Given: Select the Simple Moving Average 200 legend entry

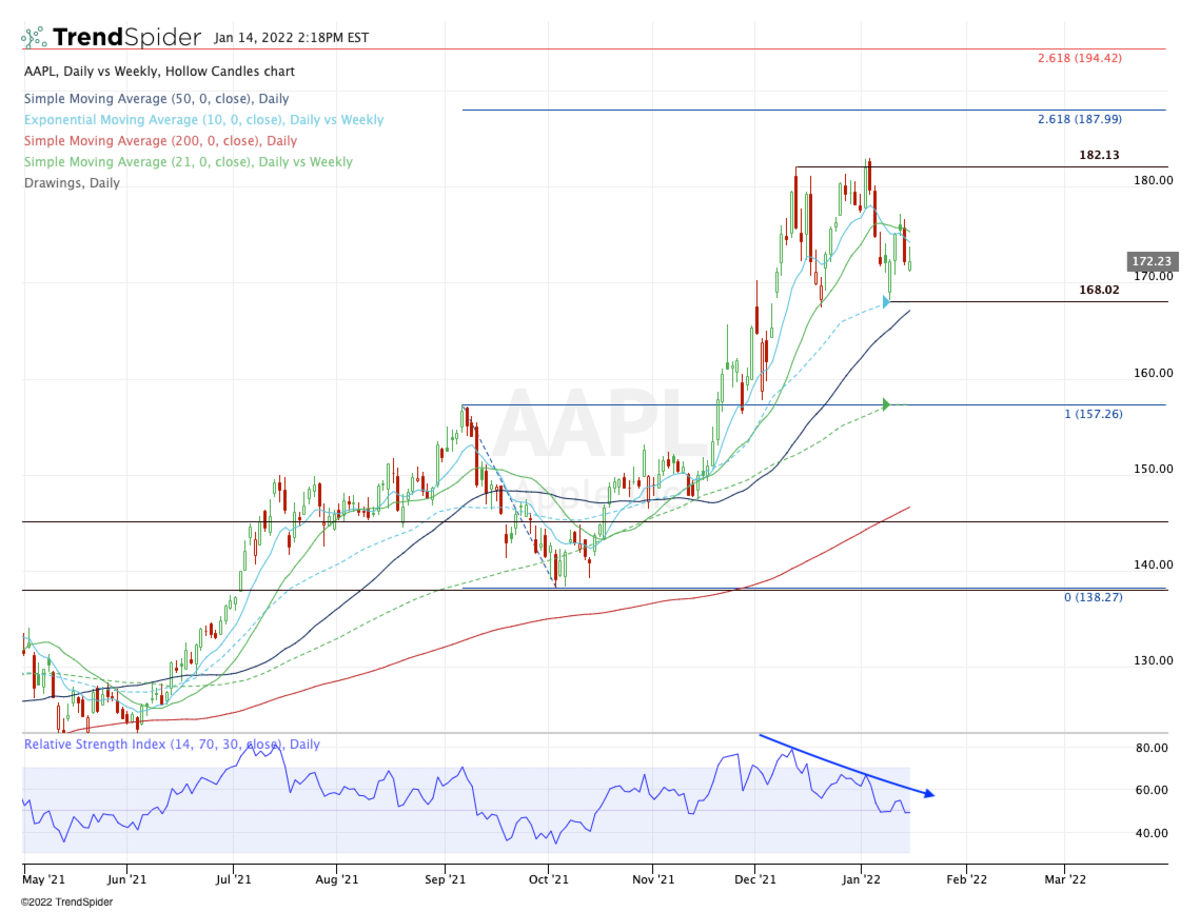Looking at the screenshot, I should pyautogui.click(x=160, y=141).
